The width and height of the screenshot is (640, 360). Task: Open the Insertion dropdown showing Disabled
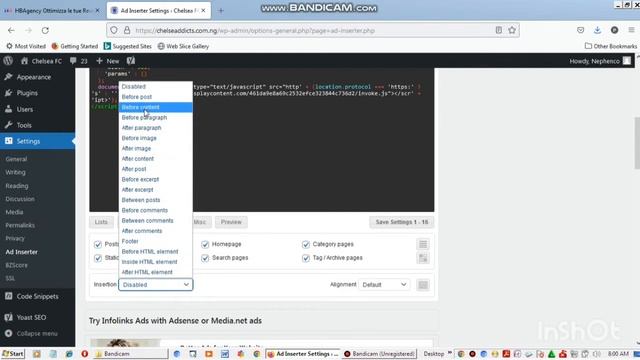(156, 284)
